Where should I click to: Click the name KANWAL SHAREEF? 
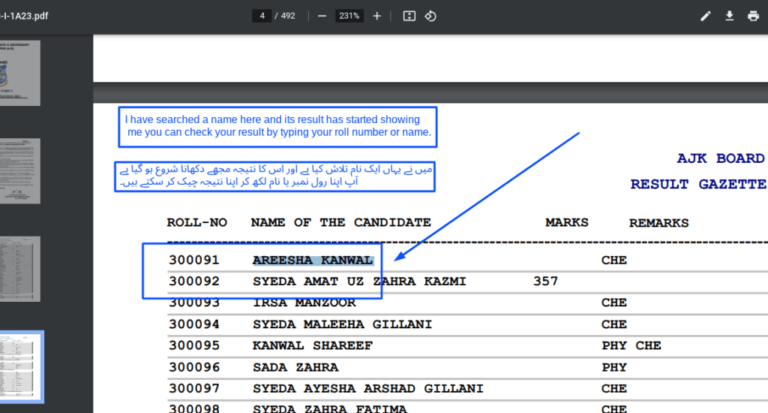pos(312,346)
